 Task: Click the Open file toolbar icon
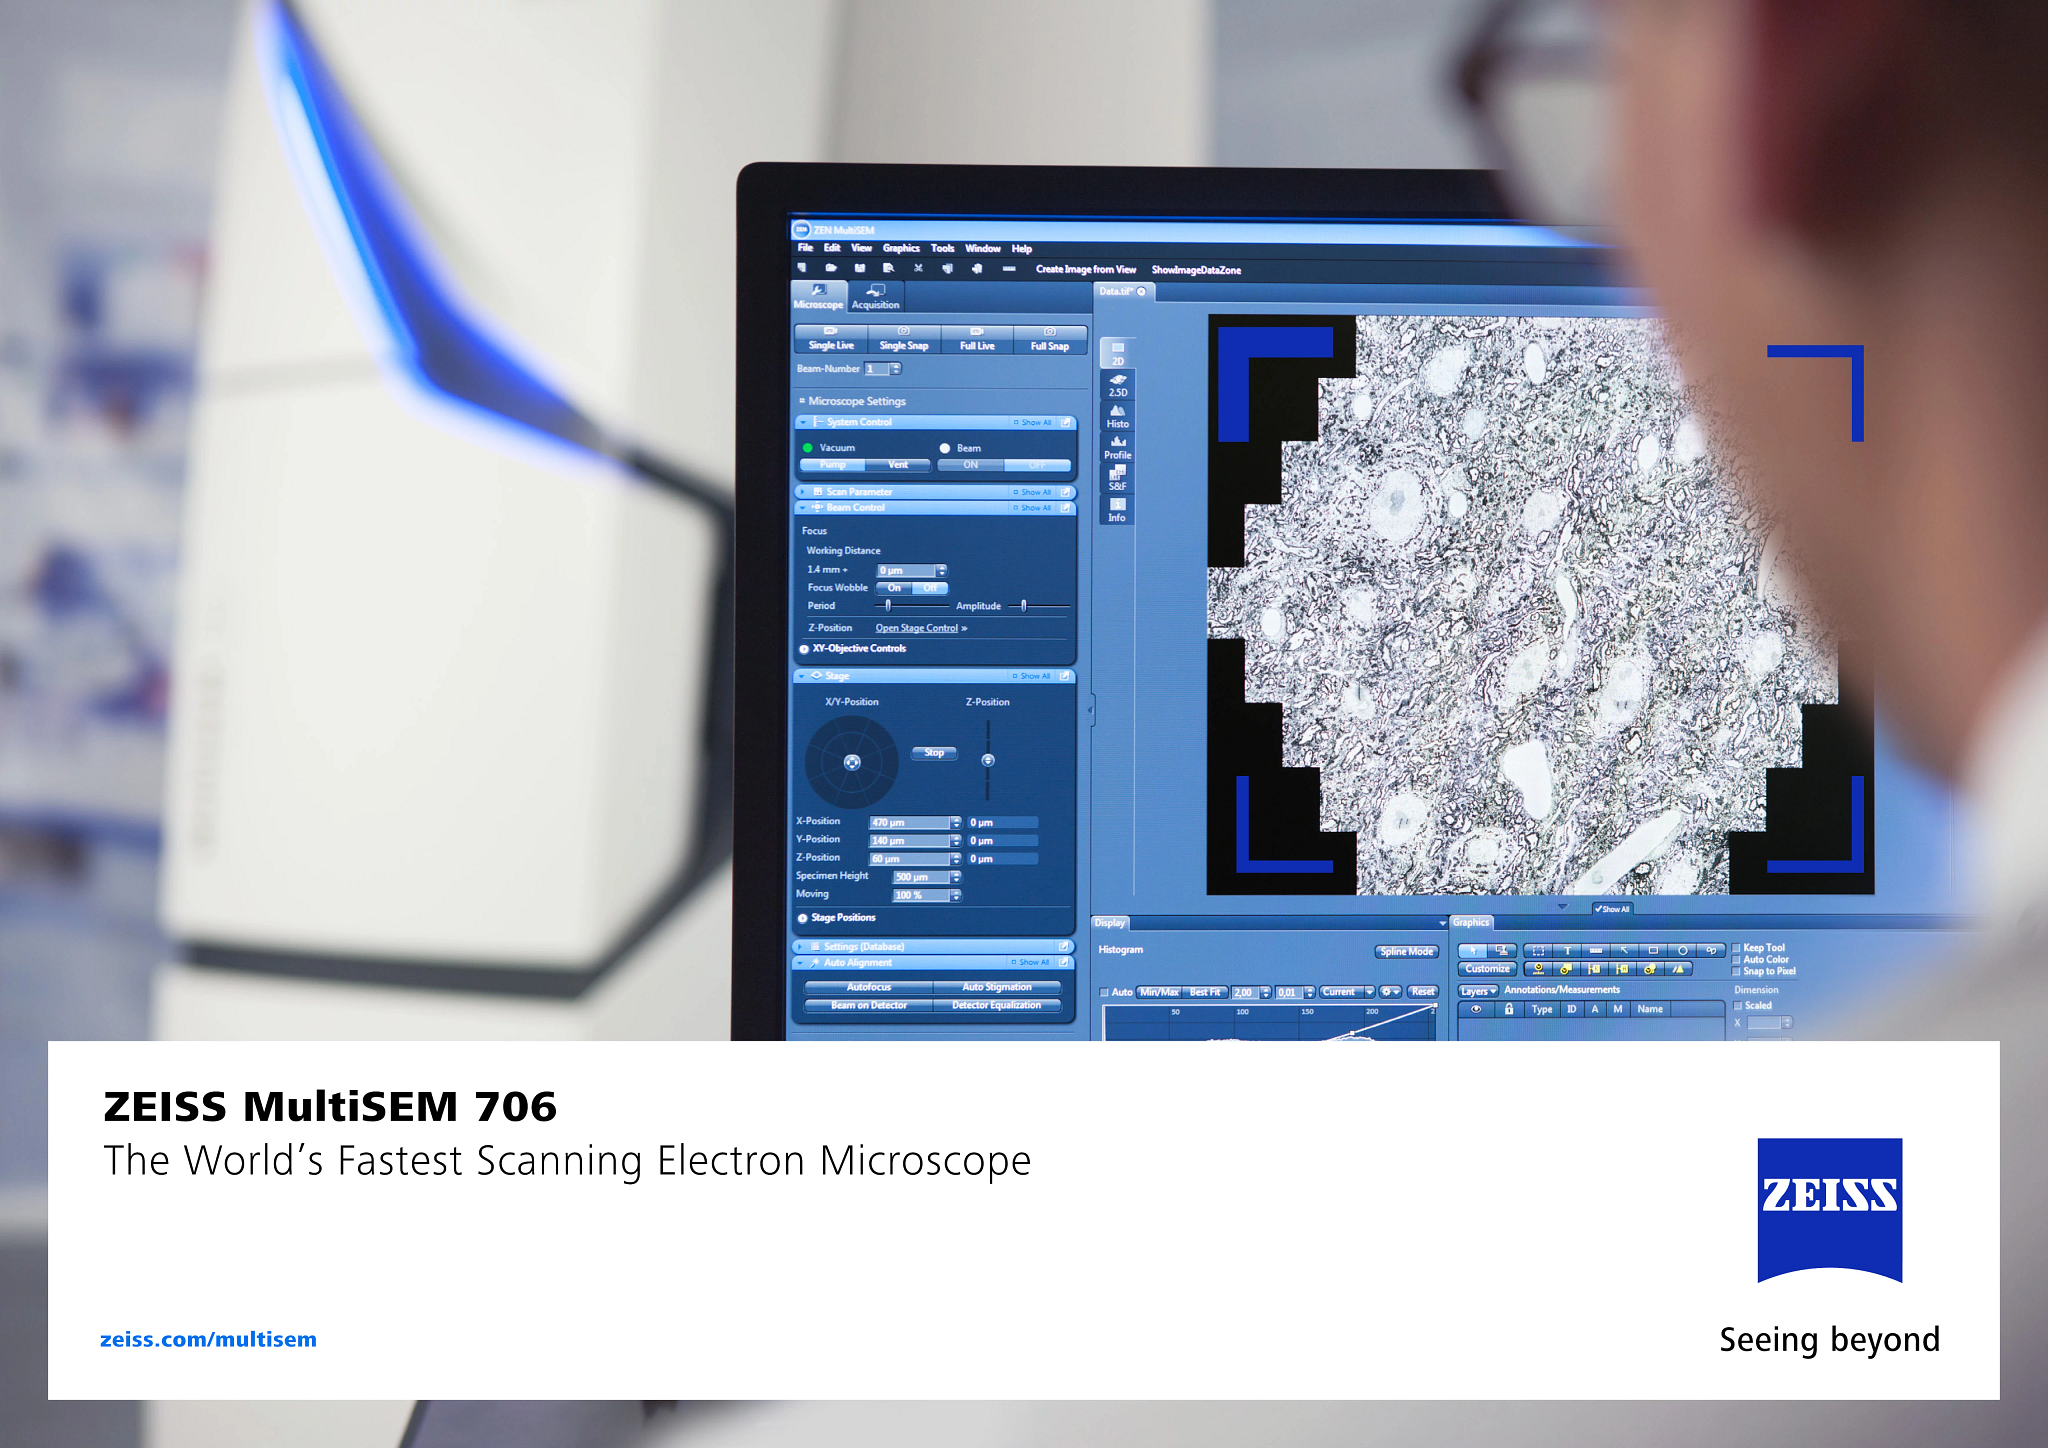[x=830, y=268]
